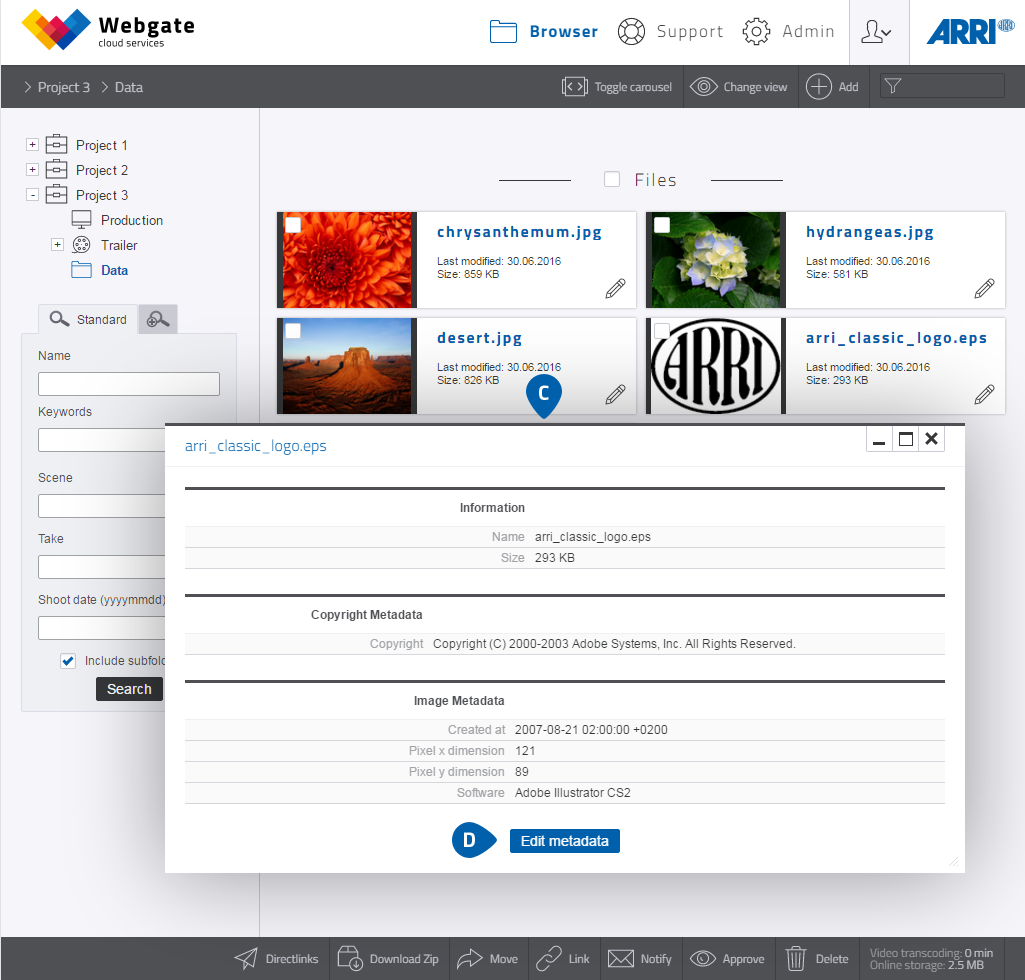This screenshot has height=980, width=1025.
Task: Click the Keywords search field
Action: [x=102, y=440]
